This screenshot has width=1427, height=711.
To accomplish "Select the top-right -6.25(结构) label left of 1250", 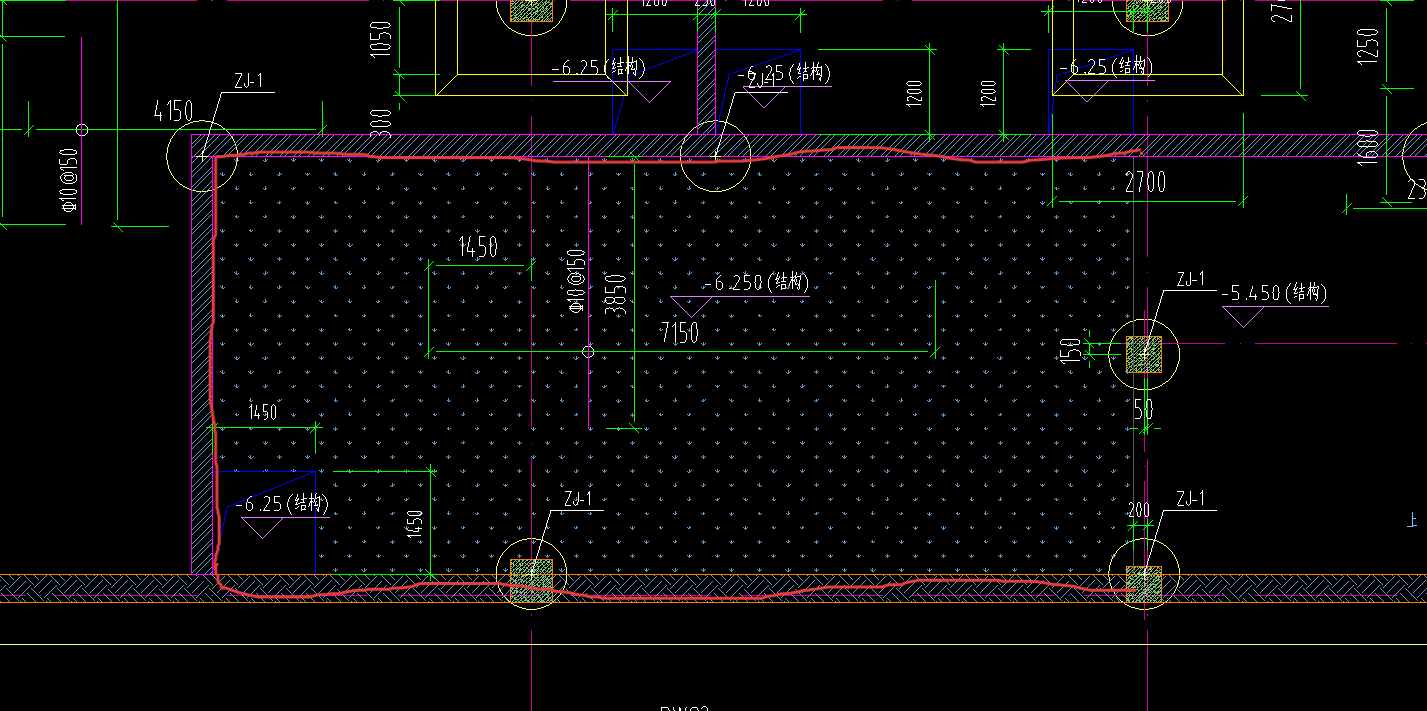I will click(x=1107, y=66).
